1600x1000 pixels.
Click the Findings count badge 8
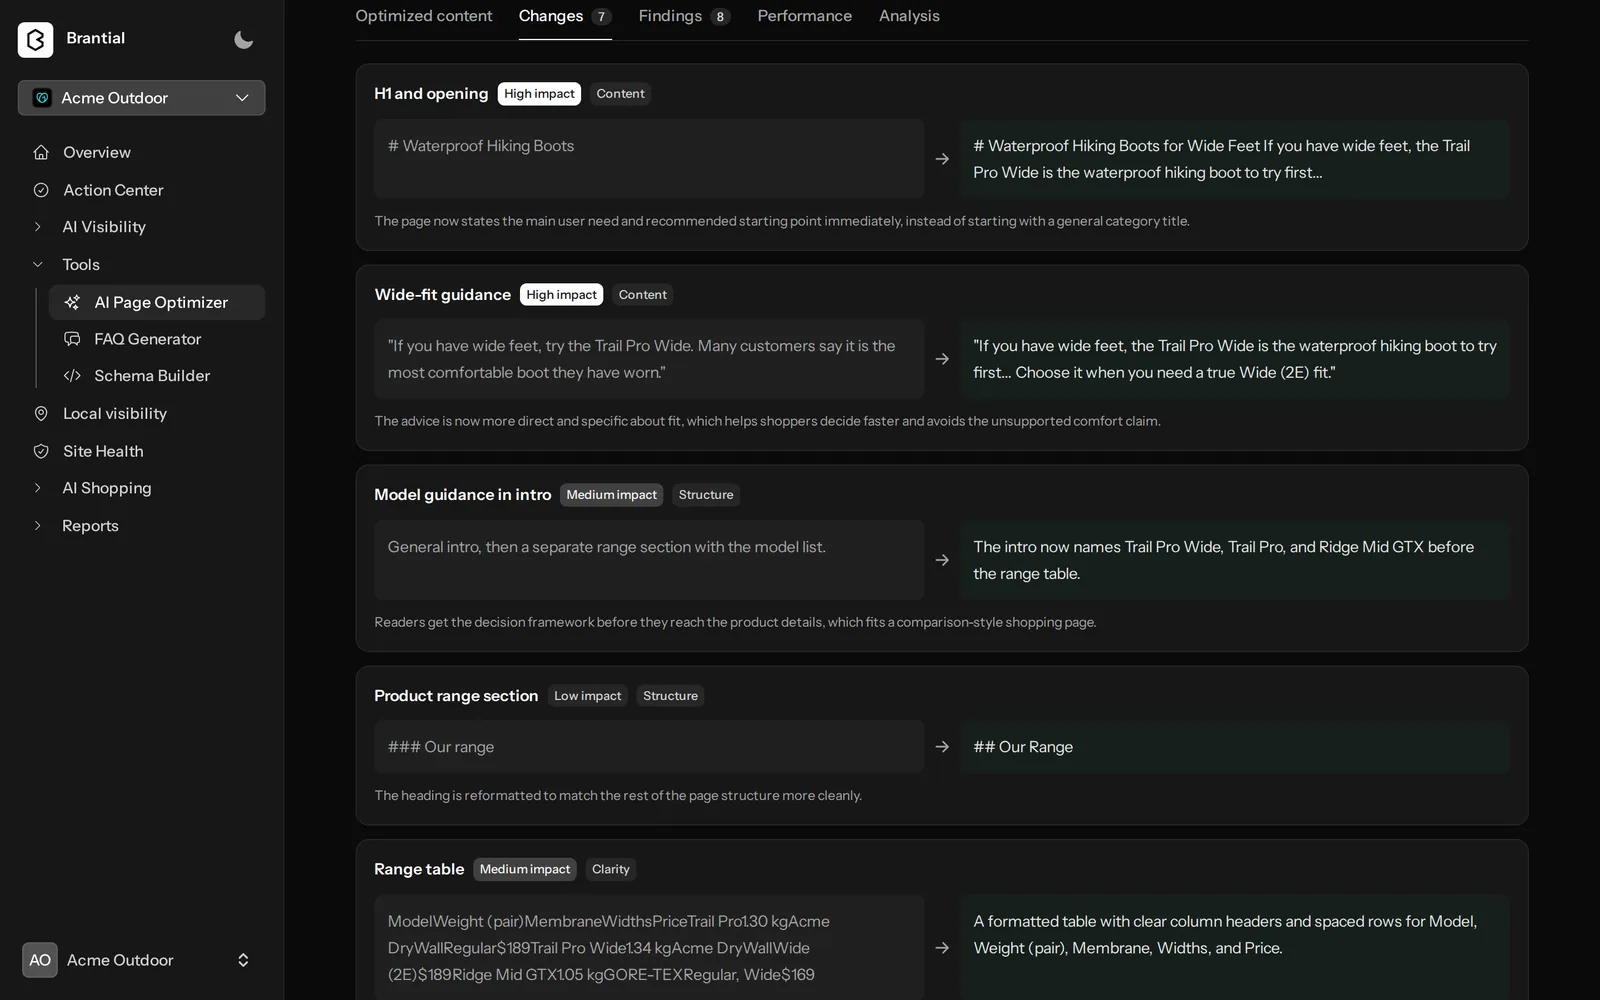pyautogui.click(x=720, y=16)
